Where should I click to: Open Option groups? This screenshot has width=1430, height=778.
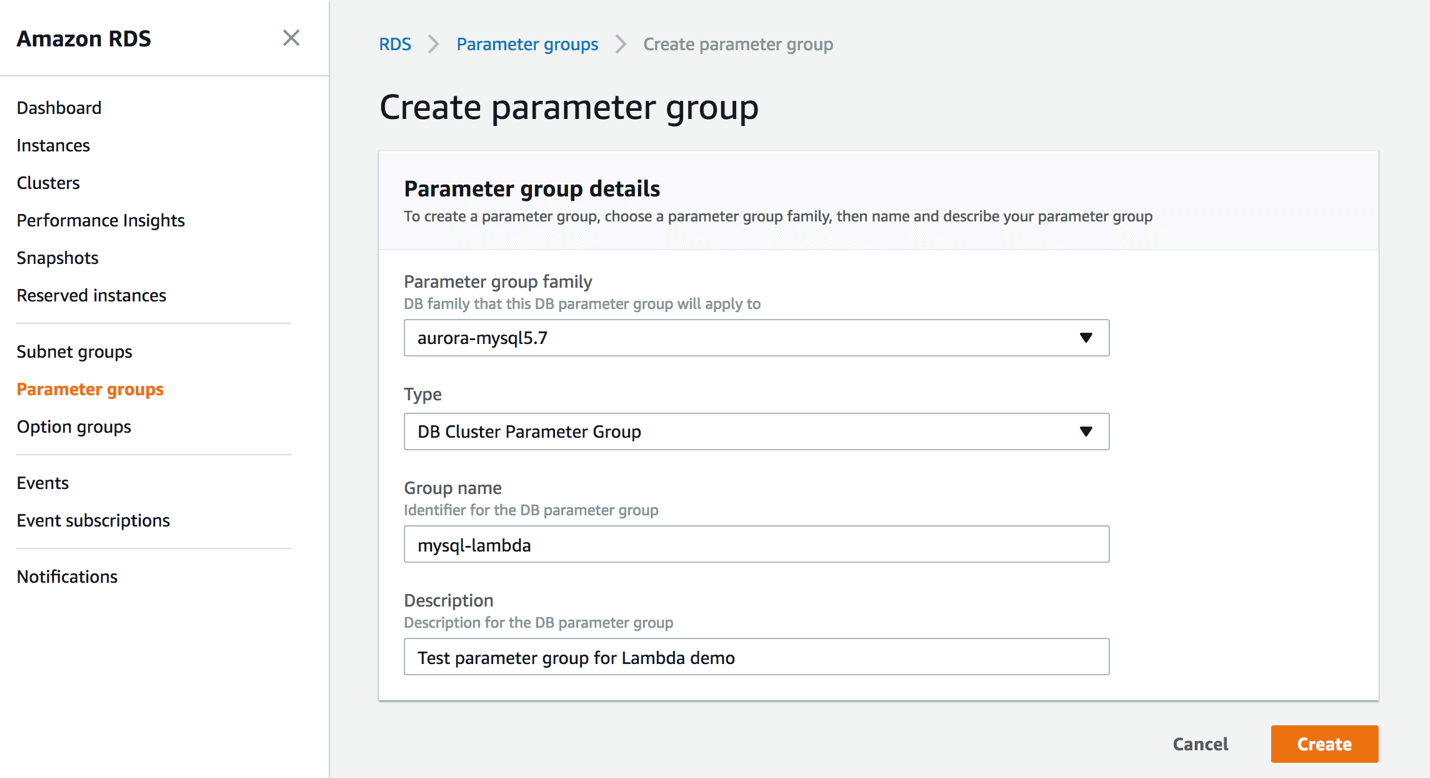pyautogui.click(x=74, y=427)
